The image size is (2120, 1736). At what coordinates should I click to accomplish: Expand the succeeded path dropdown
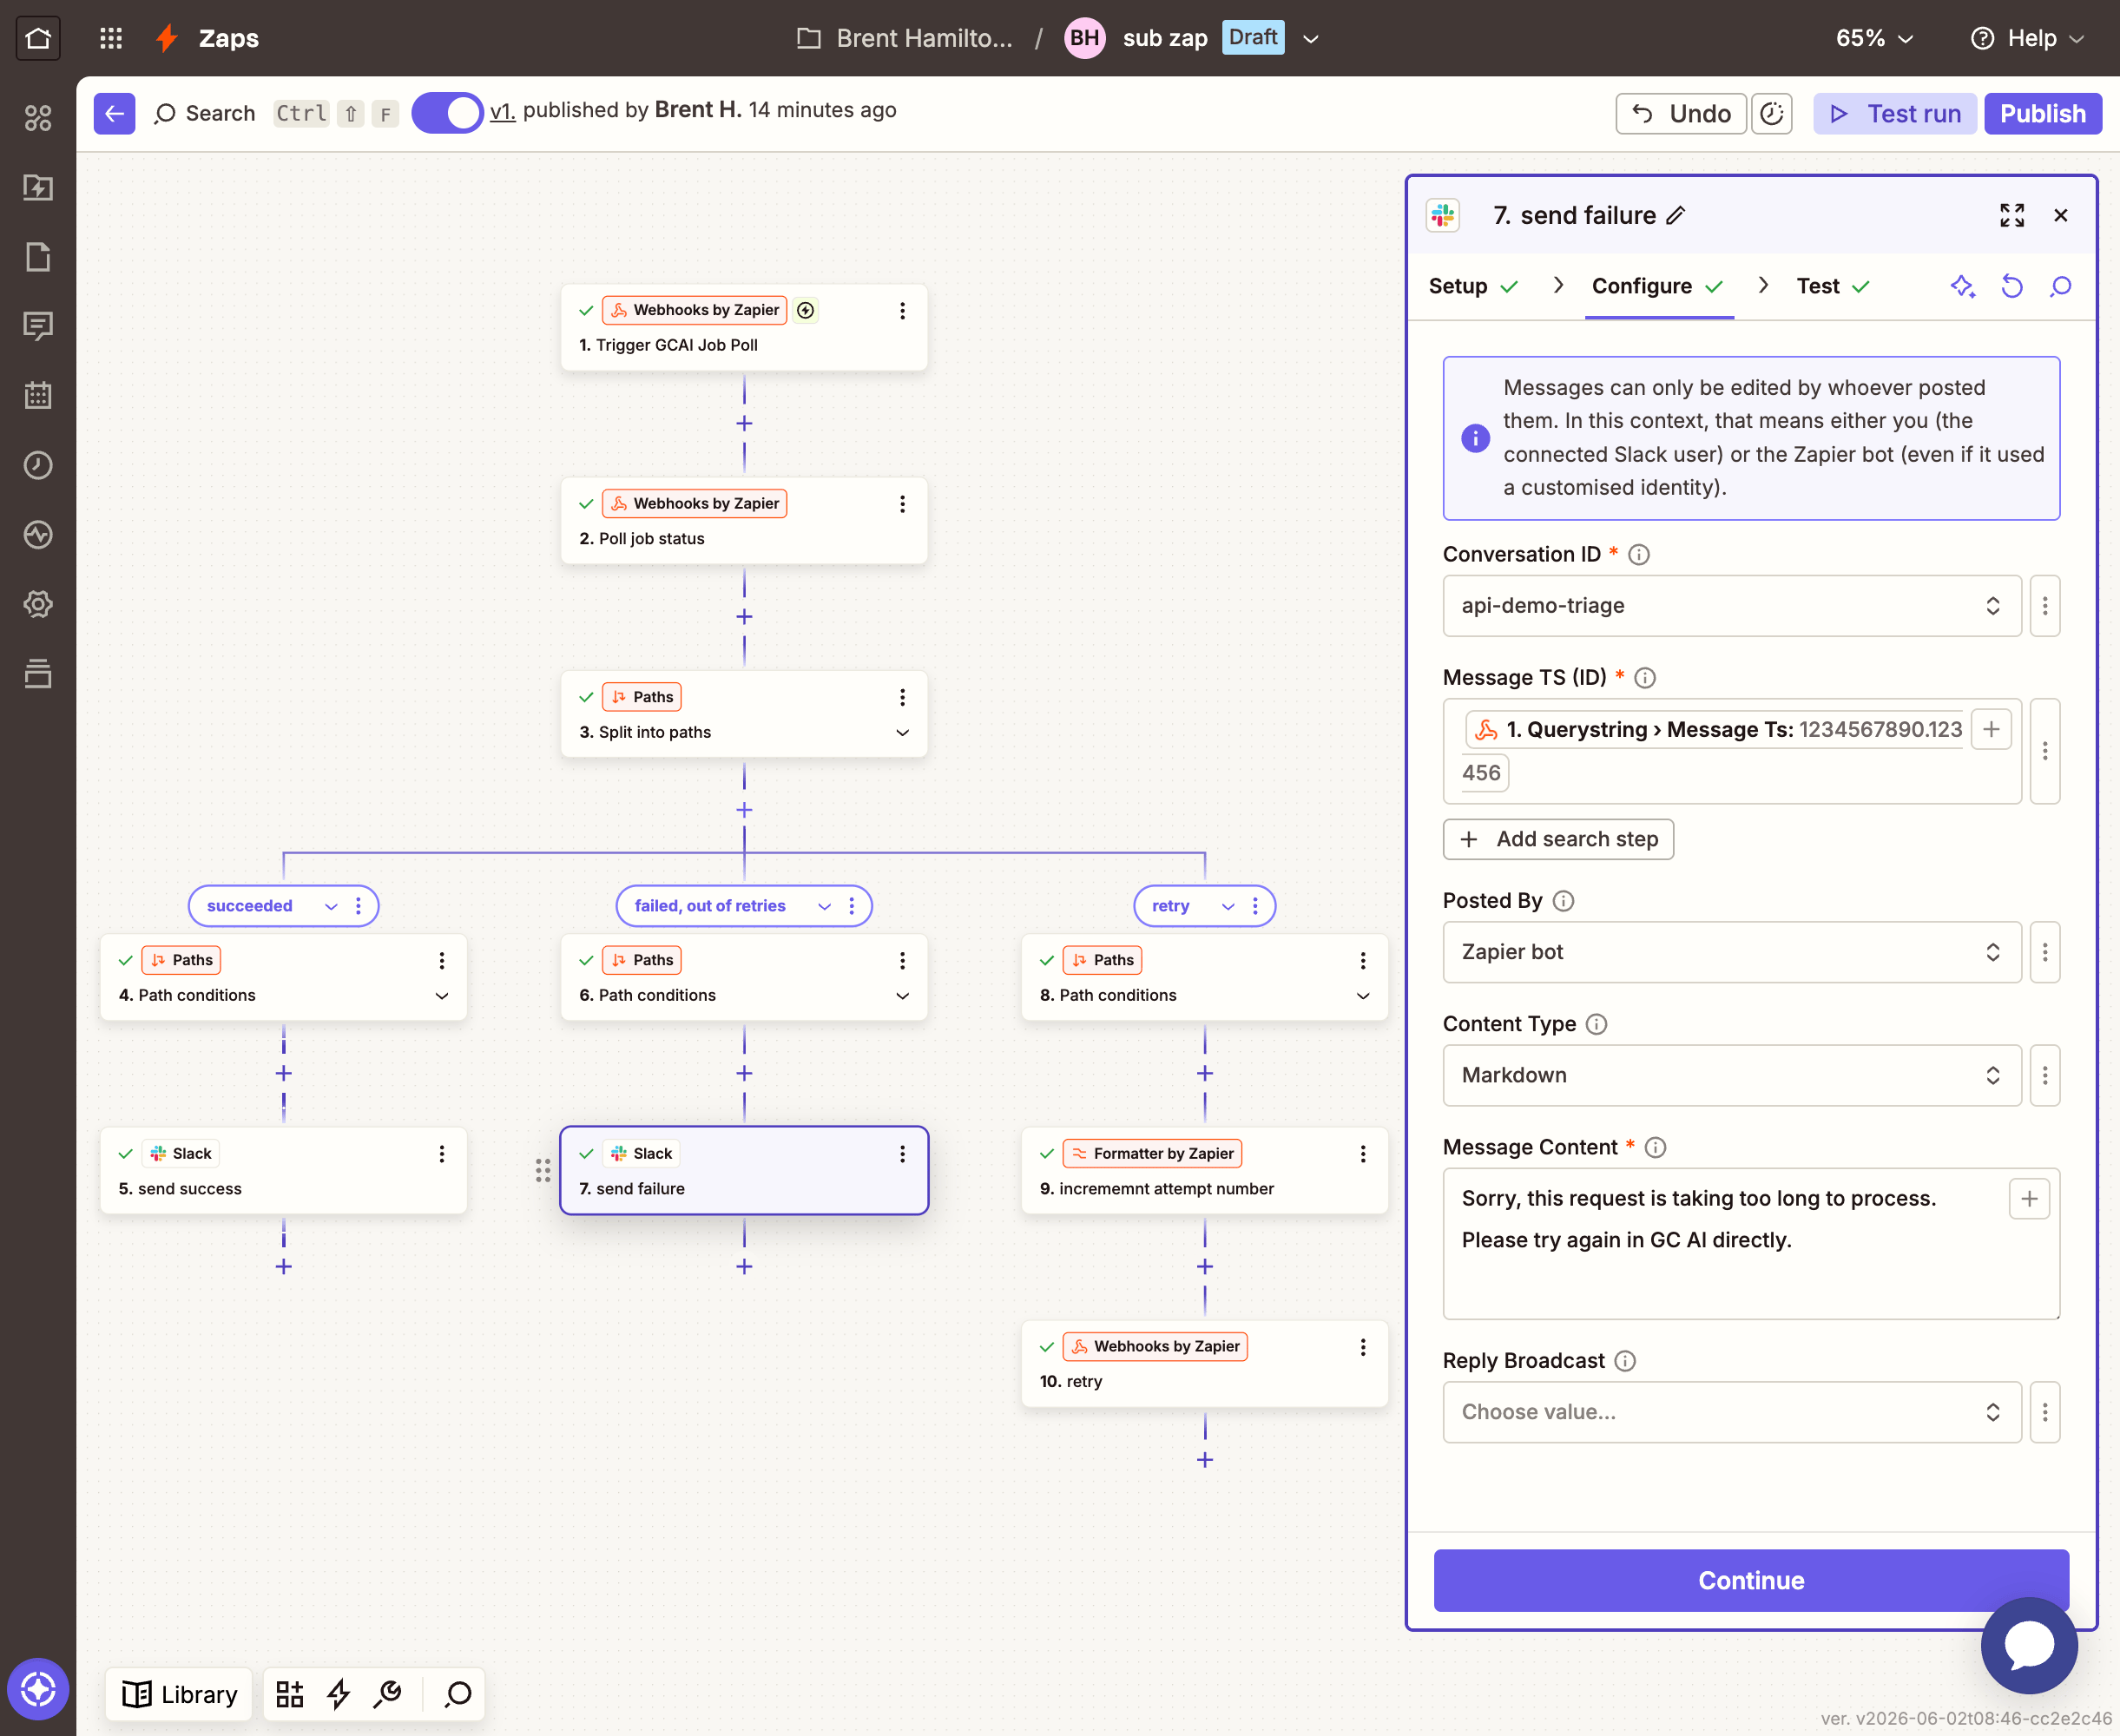pyautogui.click(x=331, y=906)
